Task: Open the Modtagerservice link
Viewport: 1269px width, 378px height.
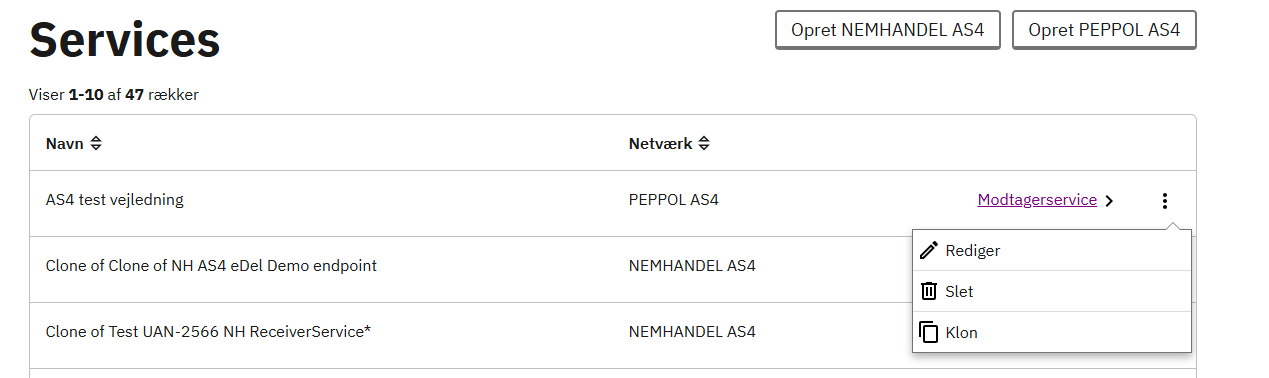Action: coord(1037,200)
